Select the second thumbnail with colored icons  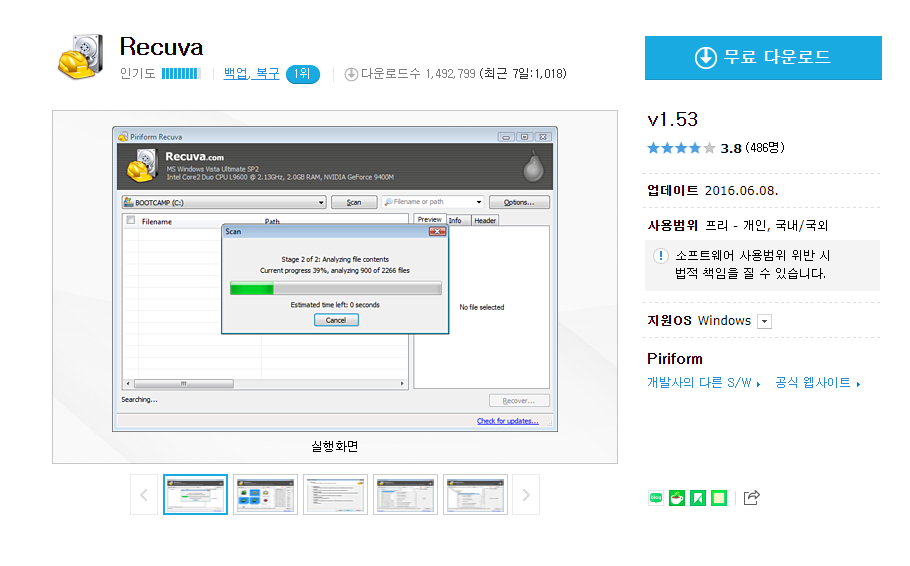(x=265, y=495)
